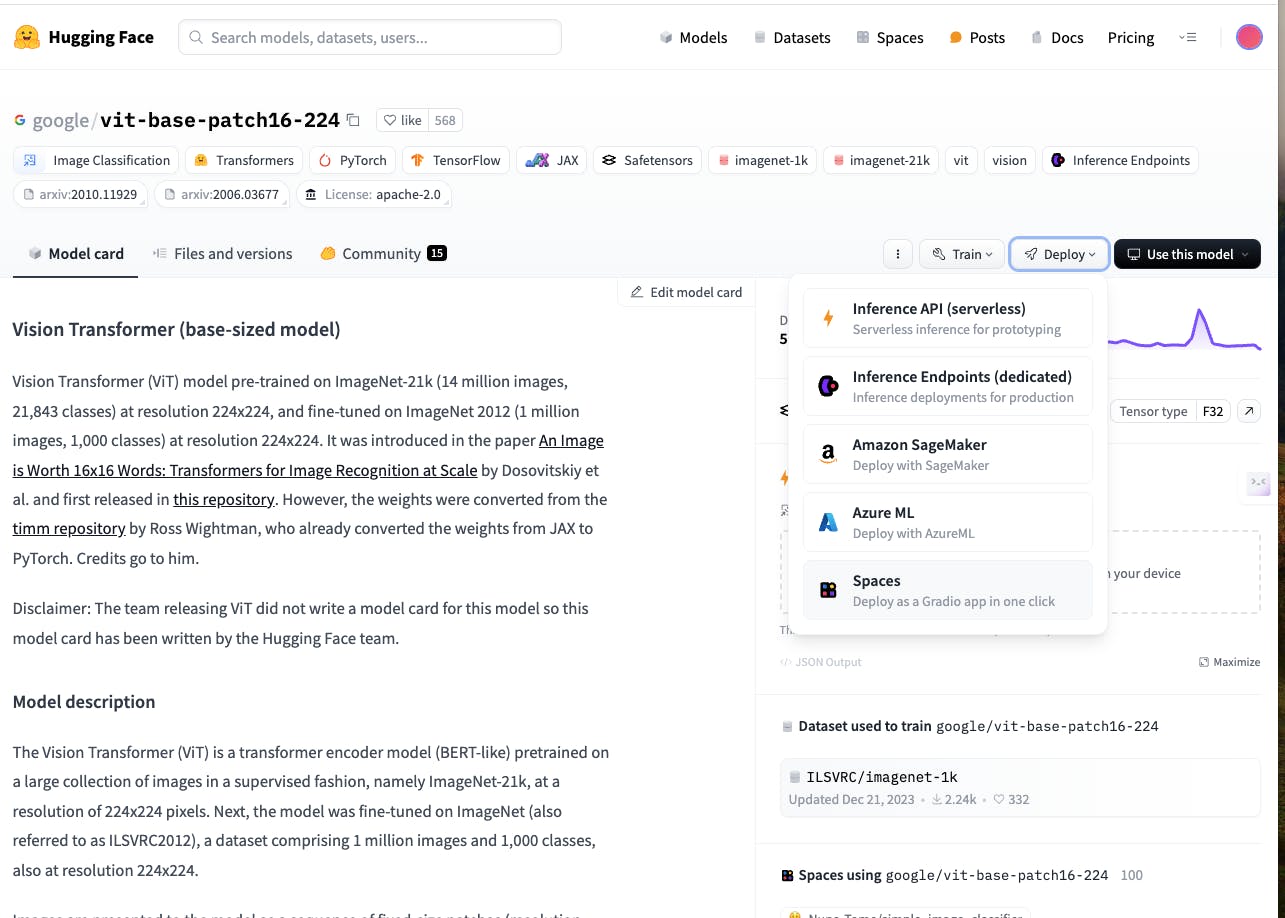
Task: Open the three-dot more options button
Action: click(x=898, y=254)
